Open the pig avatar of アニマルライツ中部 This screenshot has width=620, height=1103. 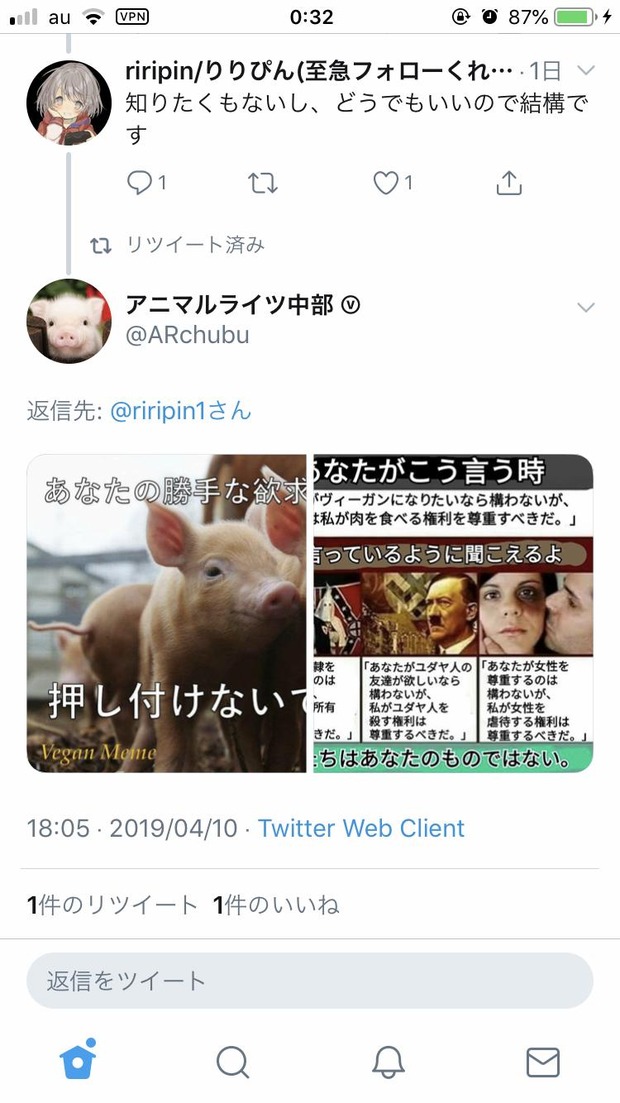click(69, 321)
